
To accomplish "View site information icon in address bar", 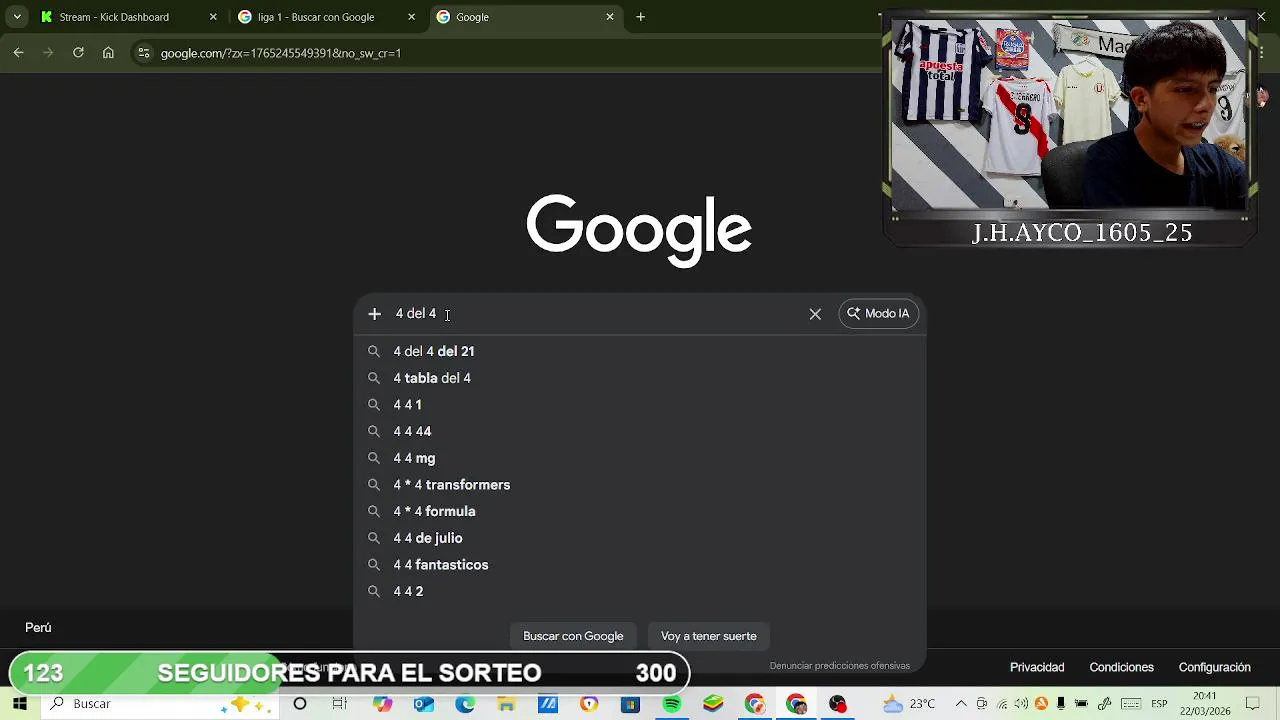I will pos(143,53).
